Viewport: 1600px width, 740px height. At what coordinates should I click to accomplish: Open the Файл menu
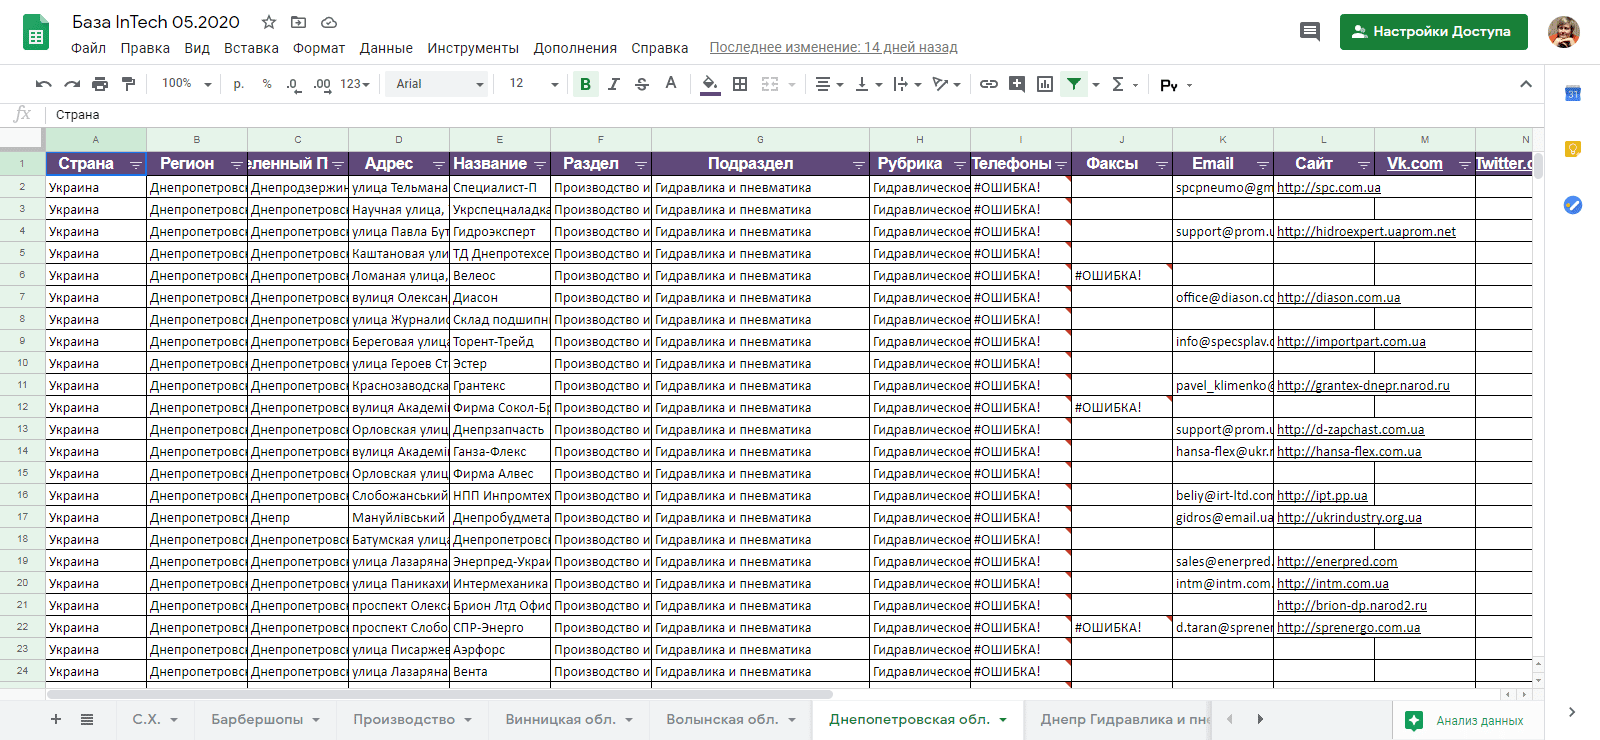[x=88, y=48]
